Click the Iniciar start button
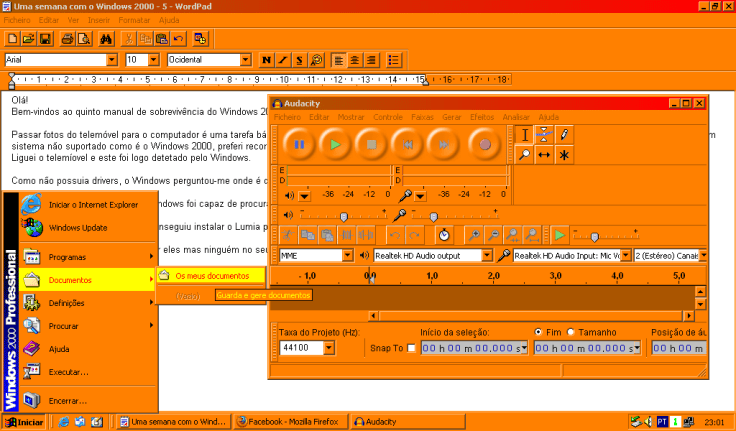This screenshot has width=736, height=431. pos(24,422)
